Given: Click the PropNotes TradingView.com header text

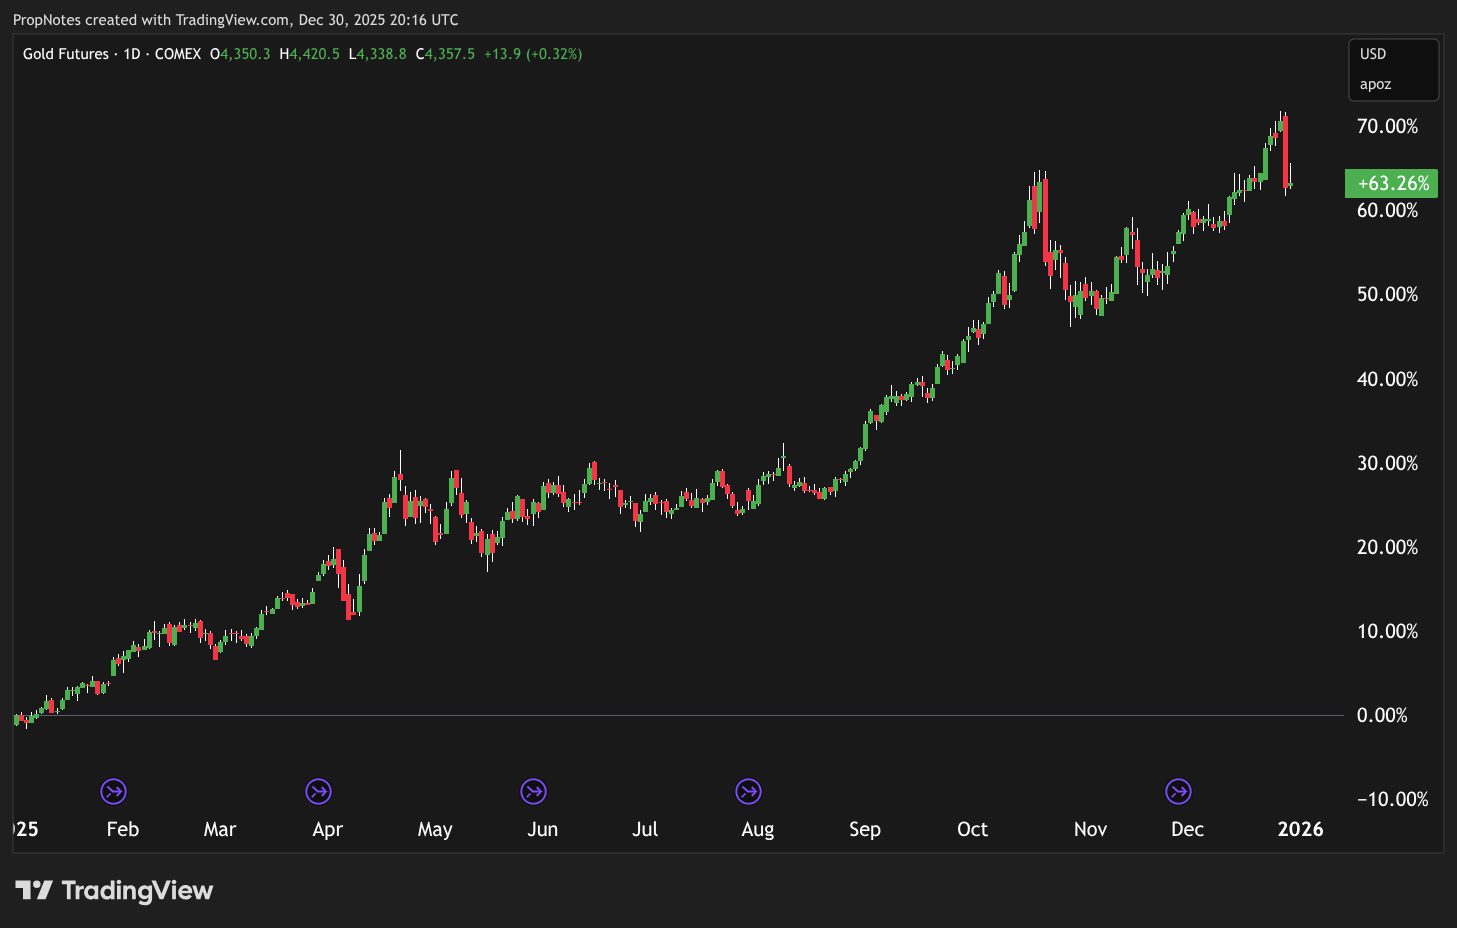Looking at the screenshot, I should (x=235, y=20).
